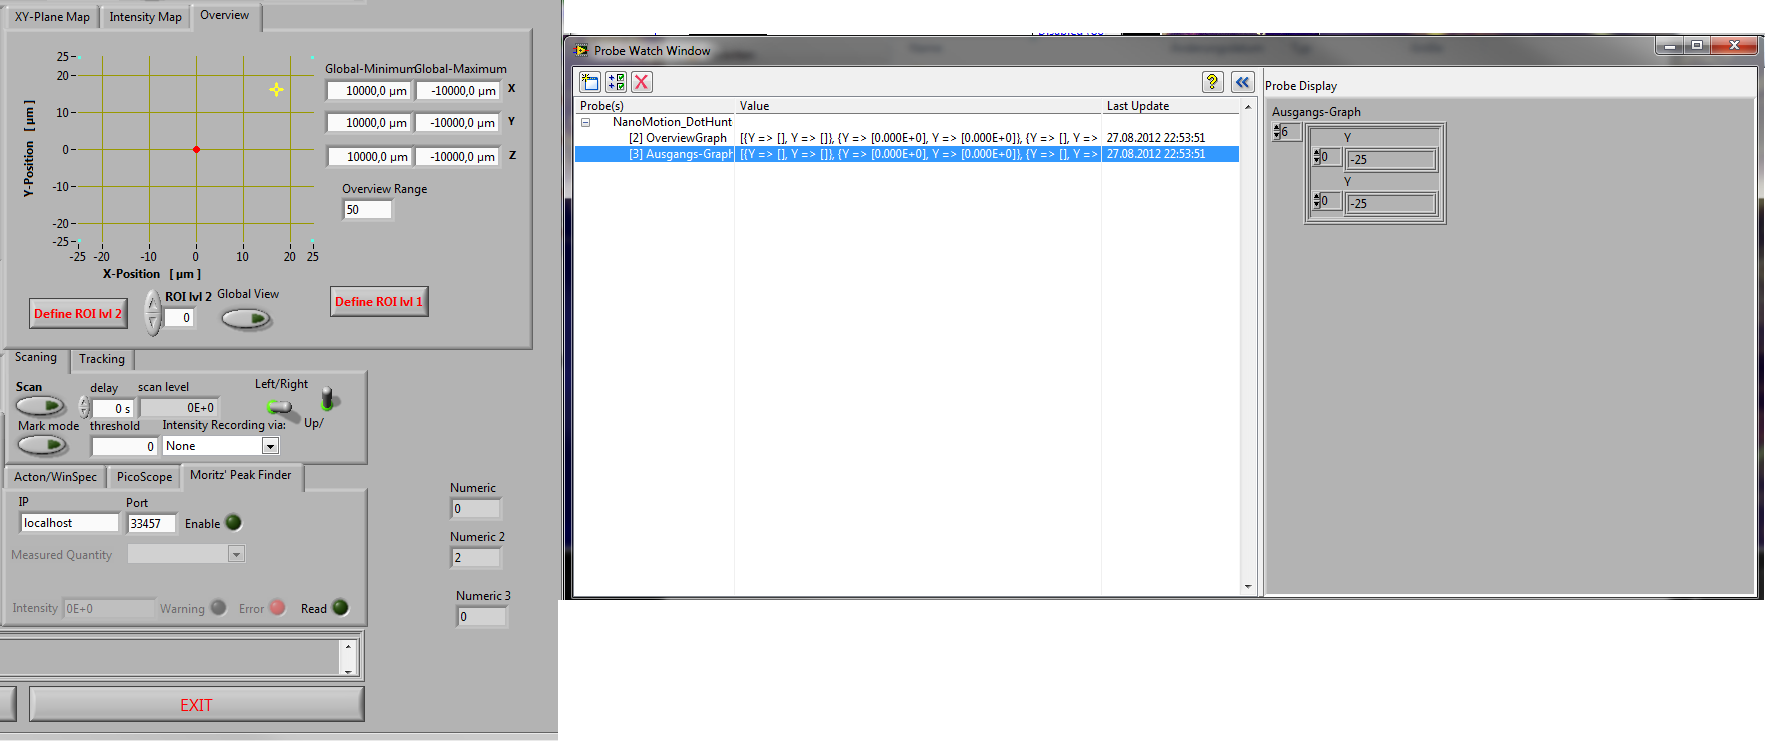Click the delay value field
Viewport: 1765px width, 741px height.
113,408
